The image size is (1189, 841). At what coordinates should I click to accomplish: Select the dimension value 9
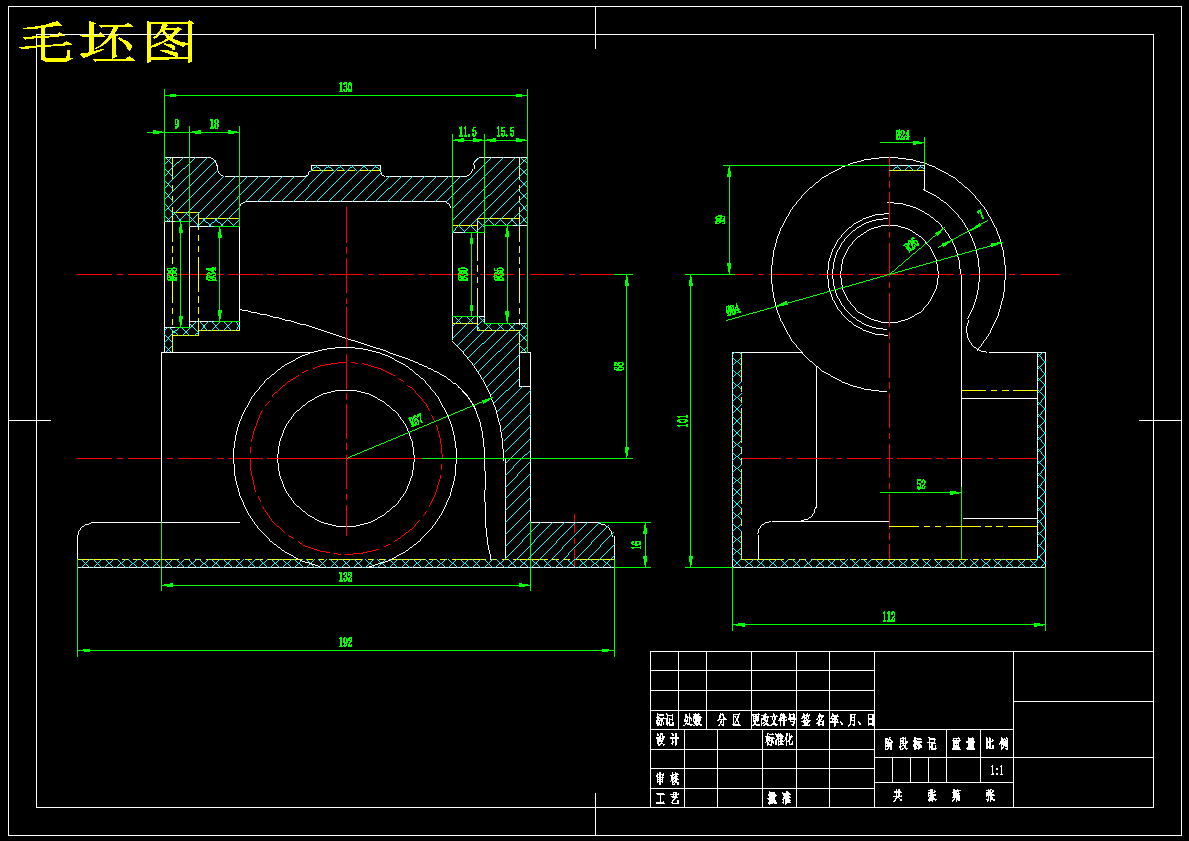click(177, 124)
